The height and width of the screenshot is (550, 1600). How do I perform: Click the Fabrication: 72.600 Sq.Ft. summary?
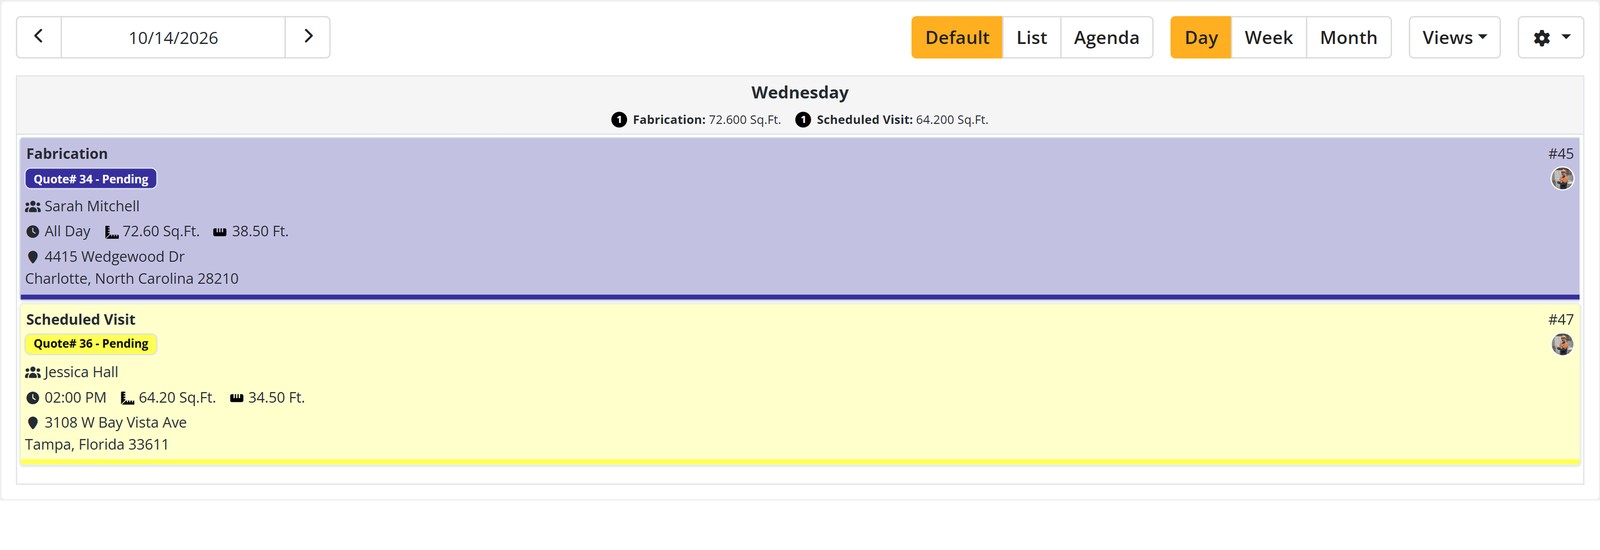point(707,120)
